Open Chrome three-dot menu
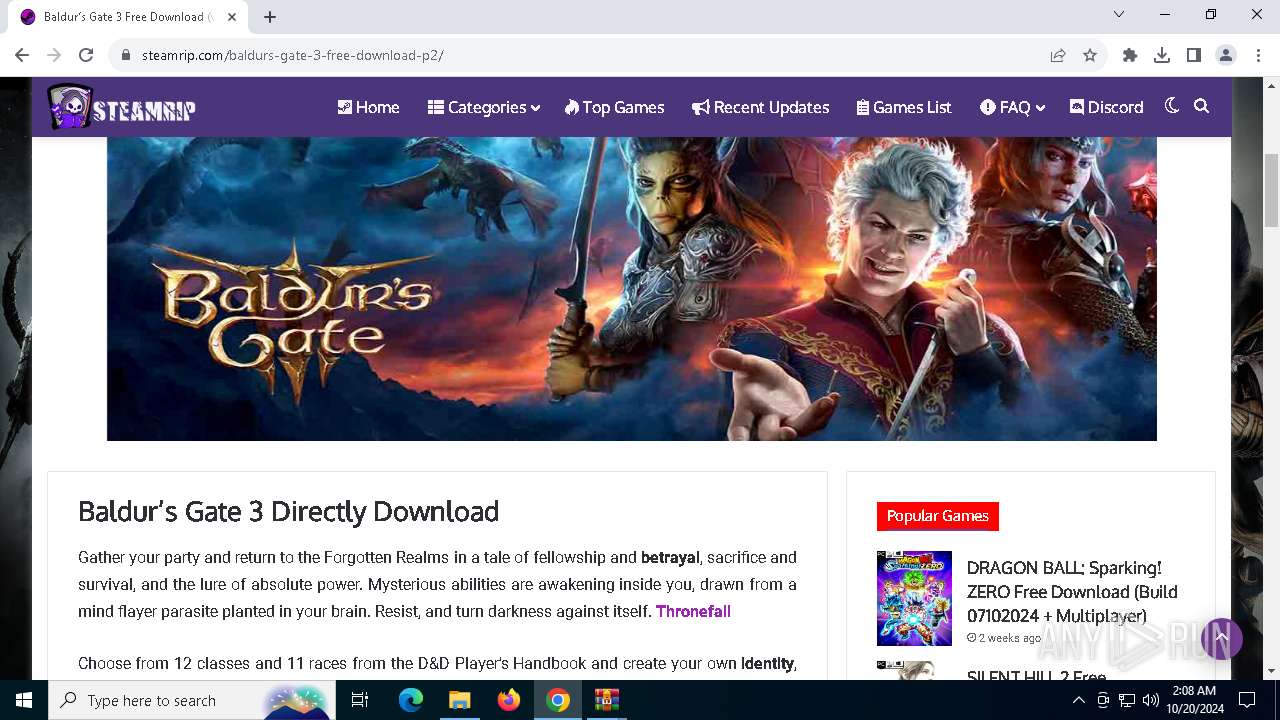 click(x=1257, y=55)
